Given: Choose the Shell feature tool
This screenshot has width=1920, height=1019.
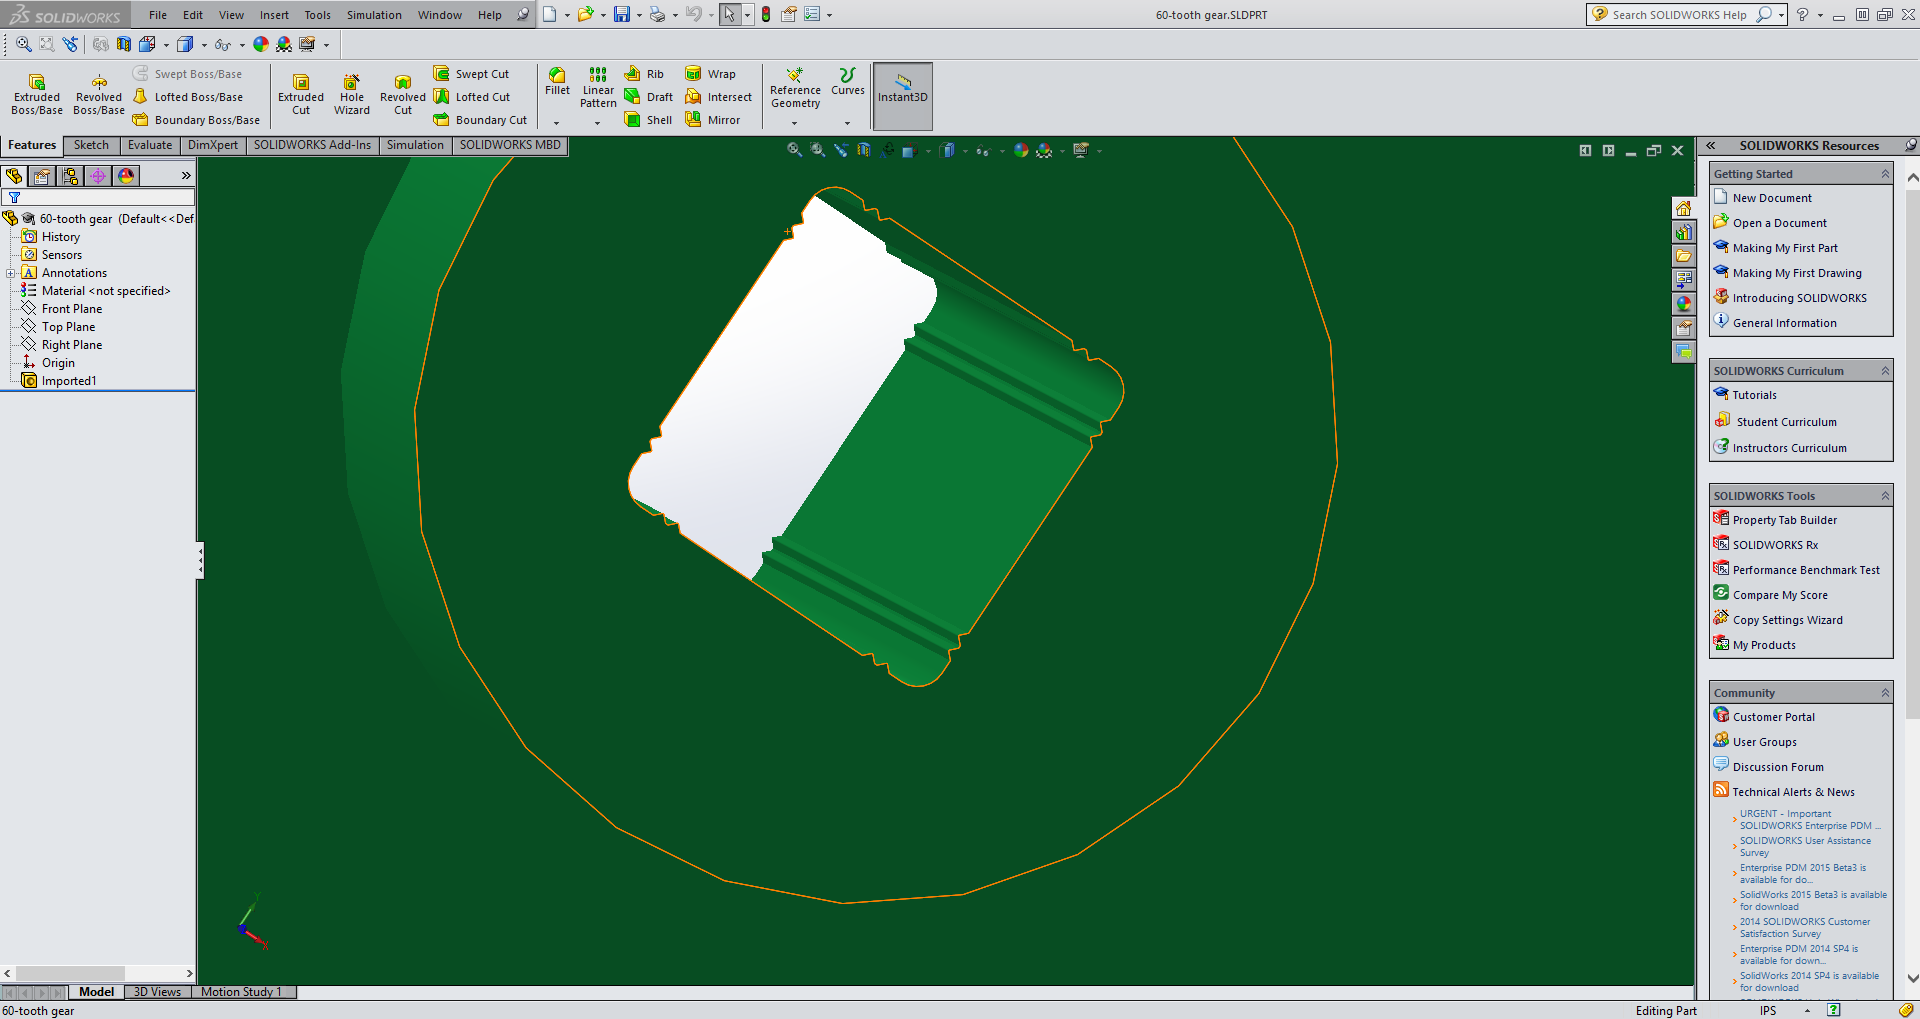Looking at the screenshot, I should [x=647, y=120].
